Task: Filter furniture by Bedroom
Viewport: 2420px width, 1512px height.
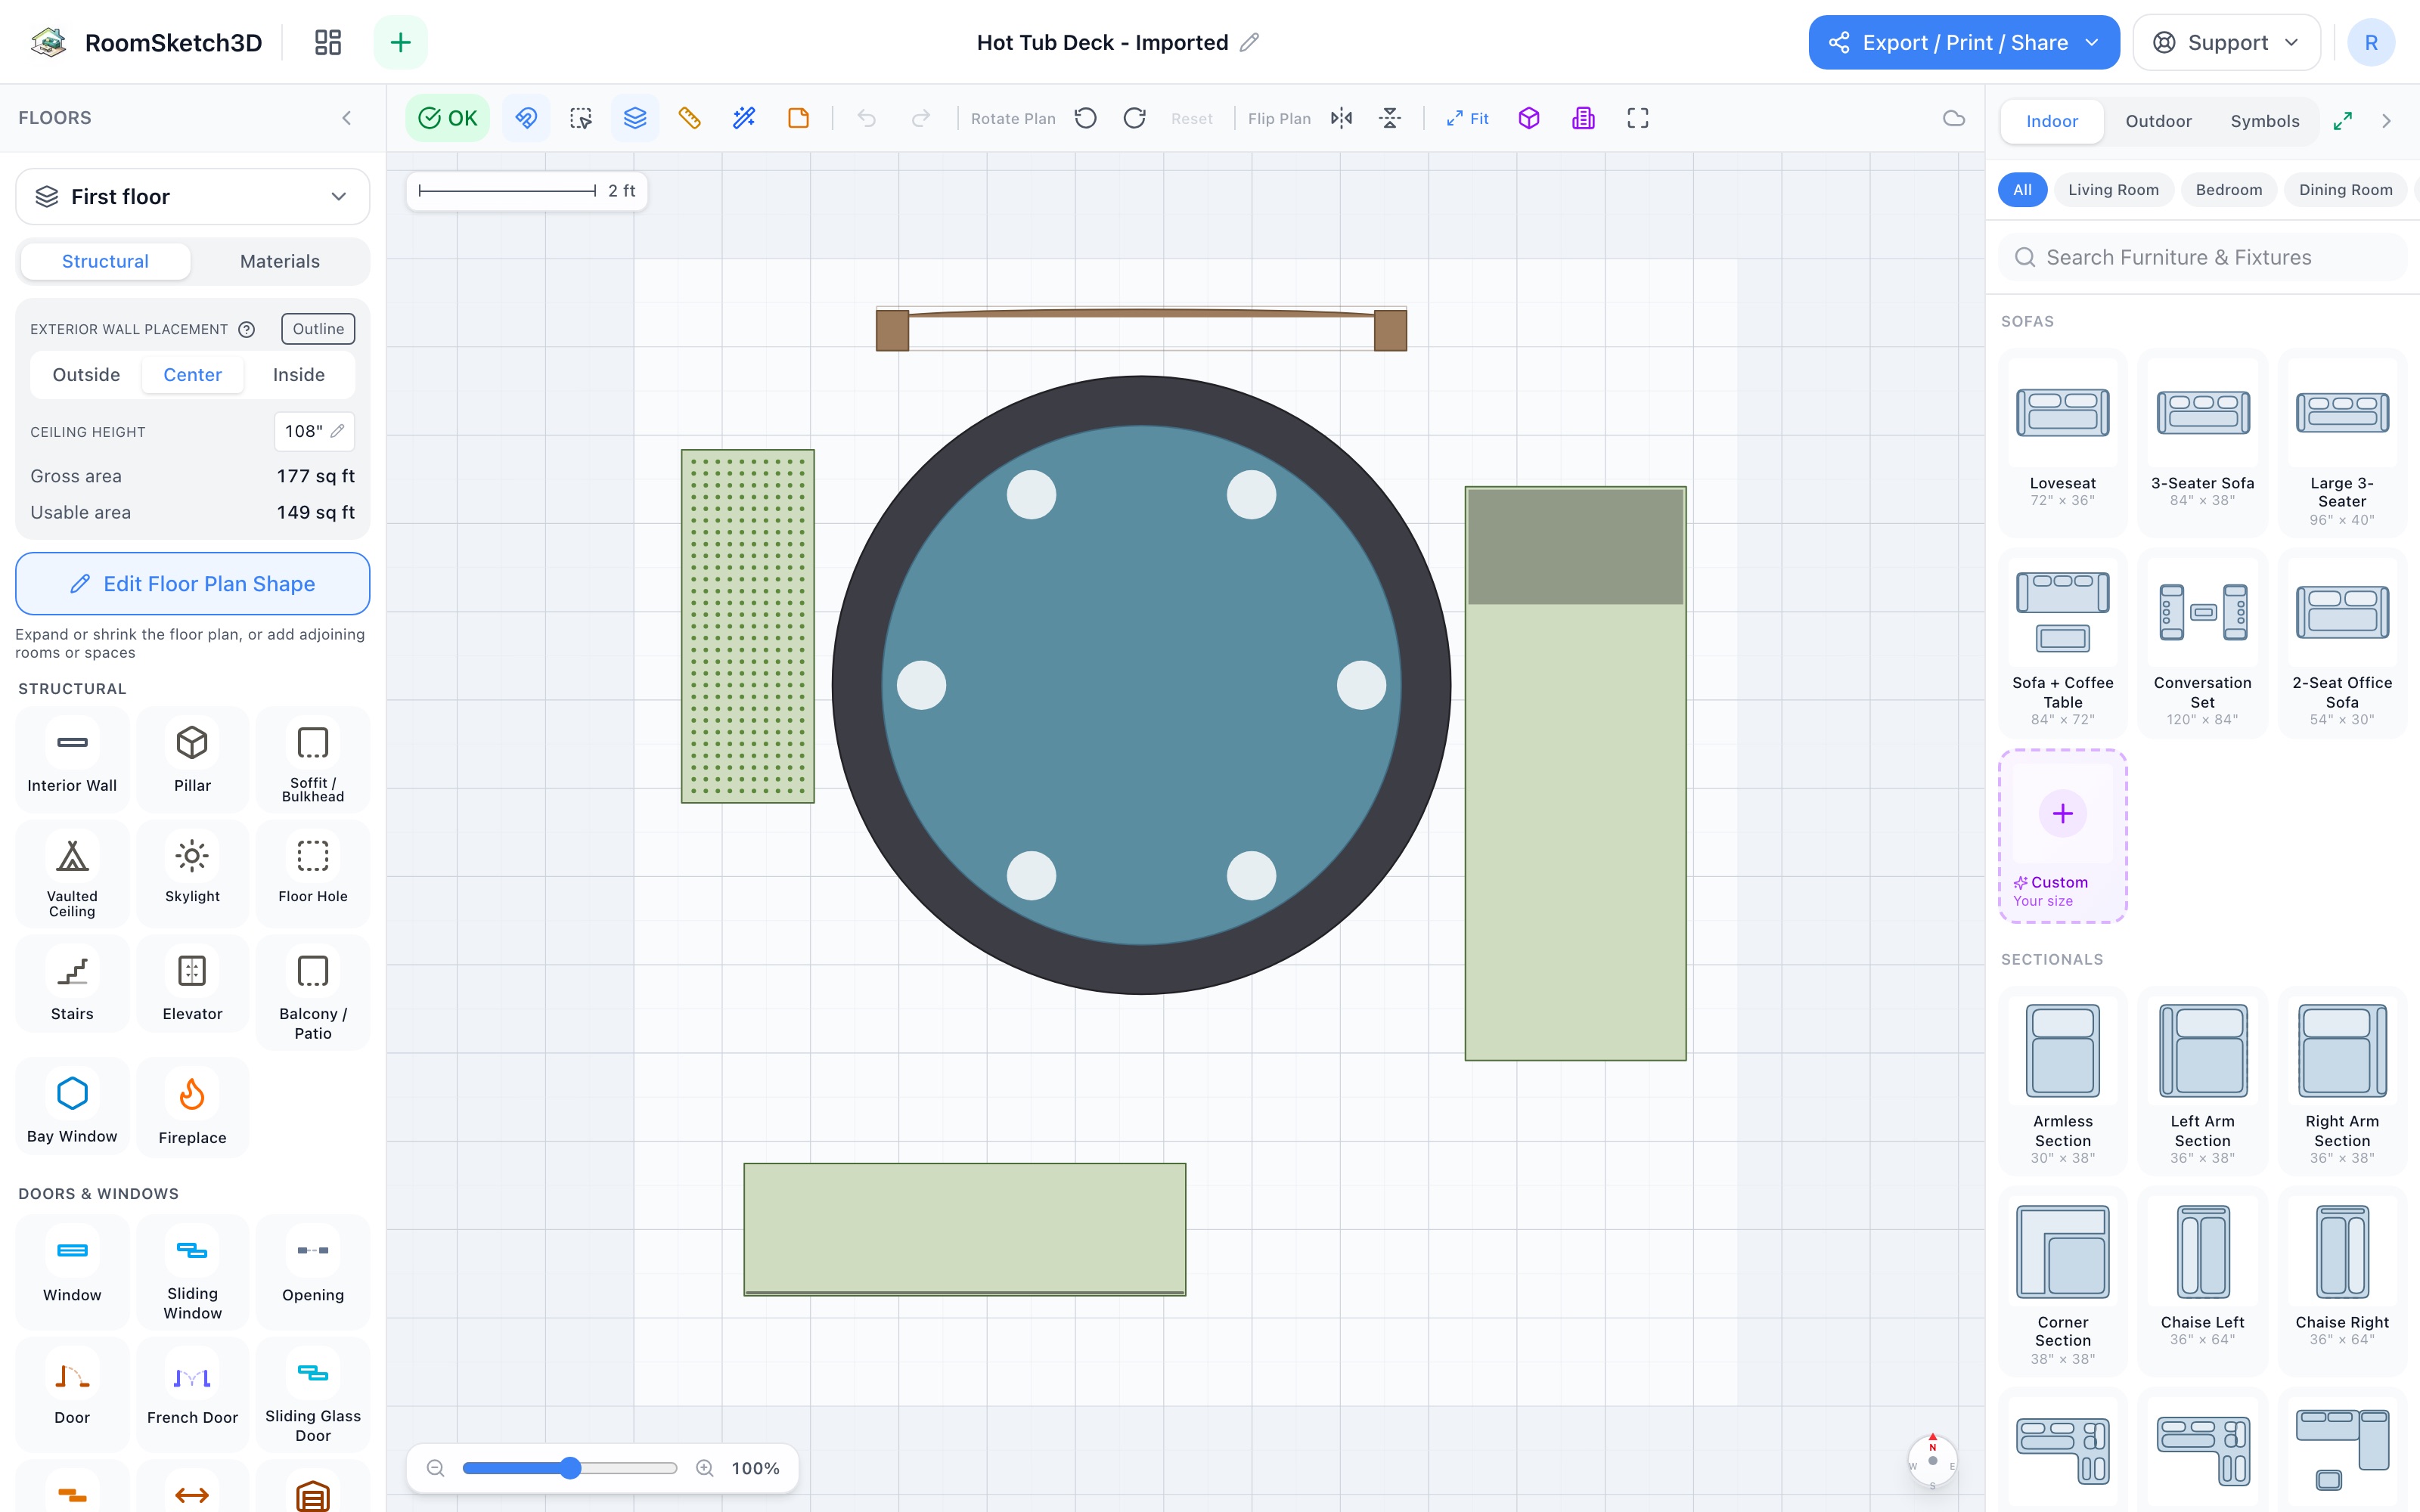Action: point(2228,190)
